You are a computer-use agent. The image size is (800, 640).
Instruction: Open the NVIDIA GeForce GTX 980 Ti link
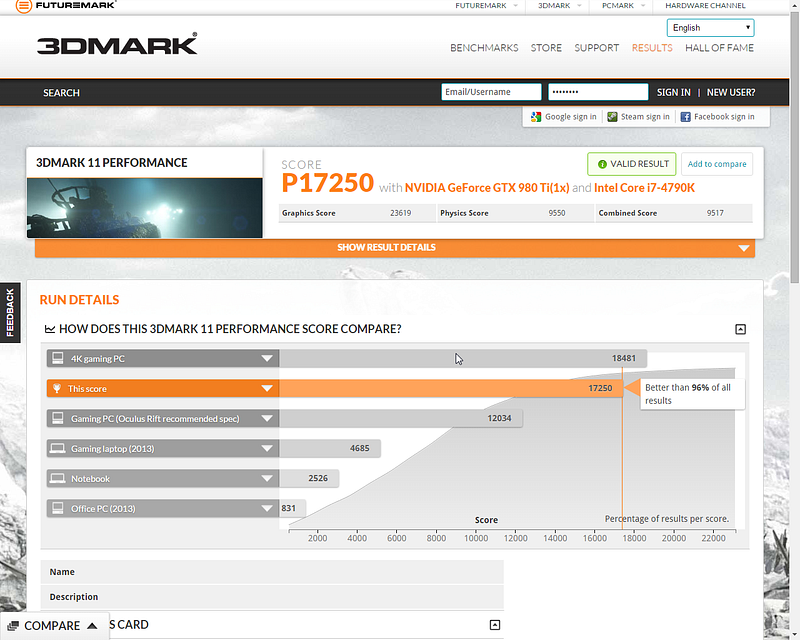487,188
